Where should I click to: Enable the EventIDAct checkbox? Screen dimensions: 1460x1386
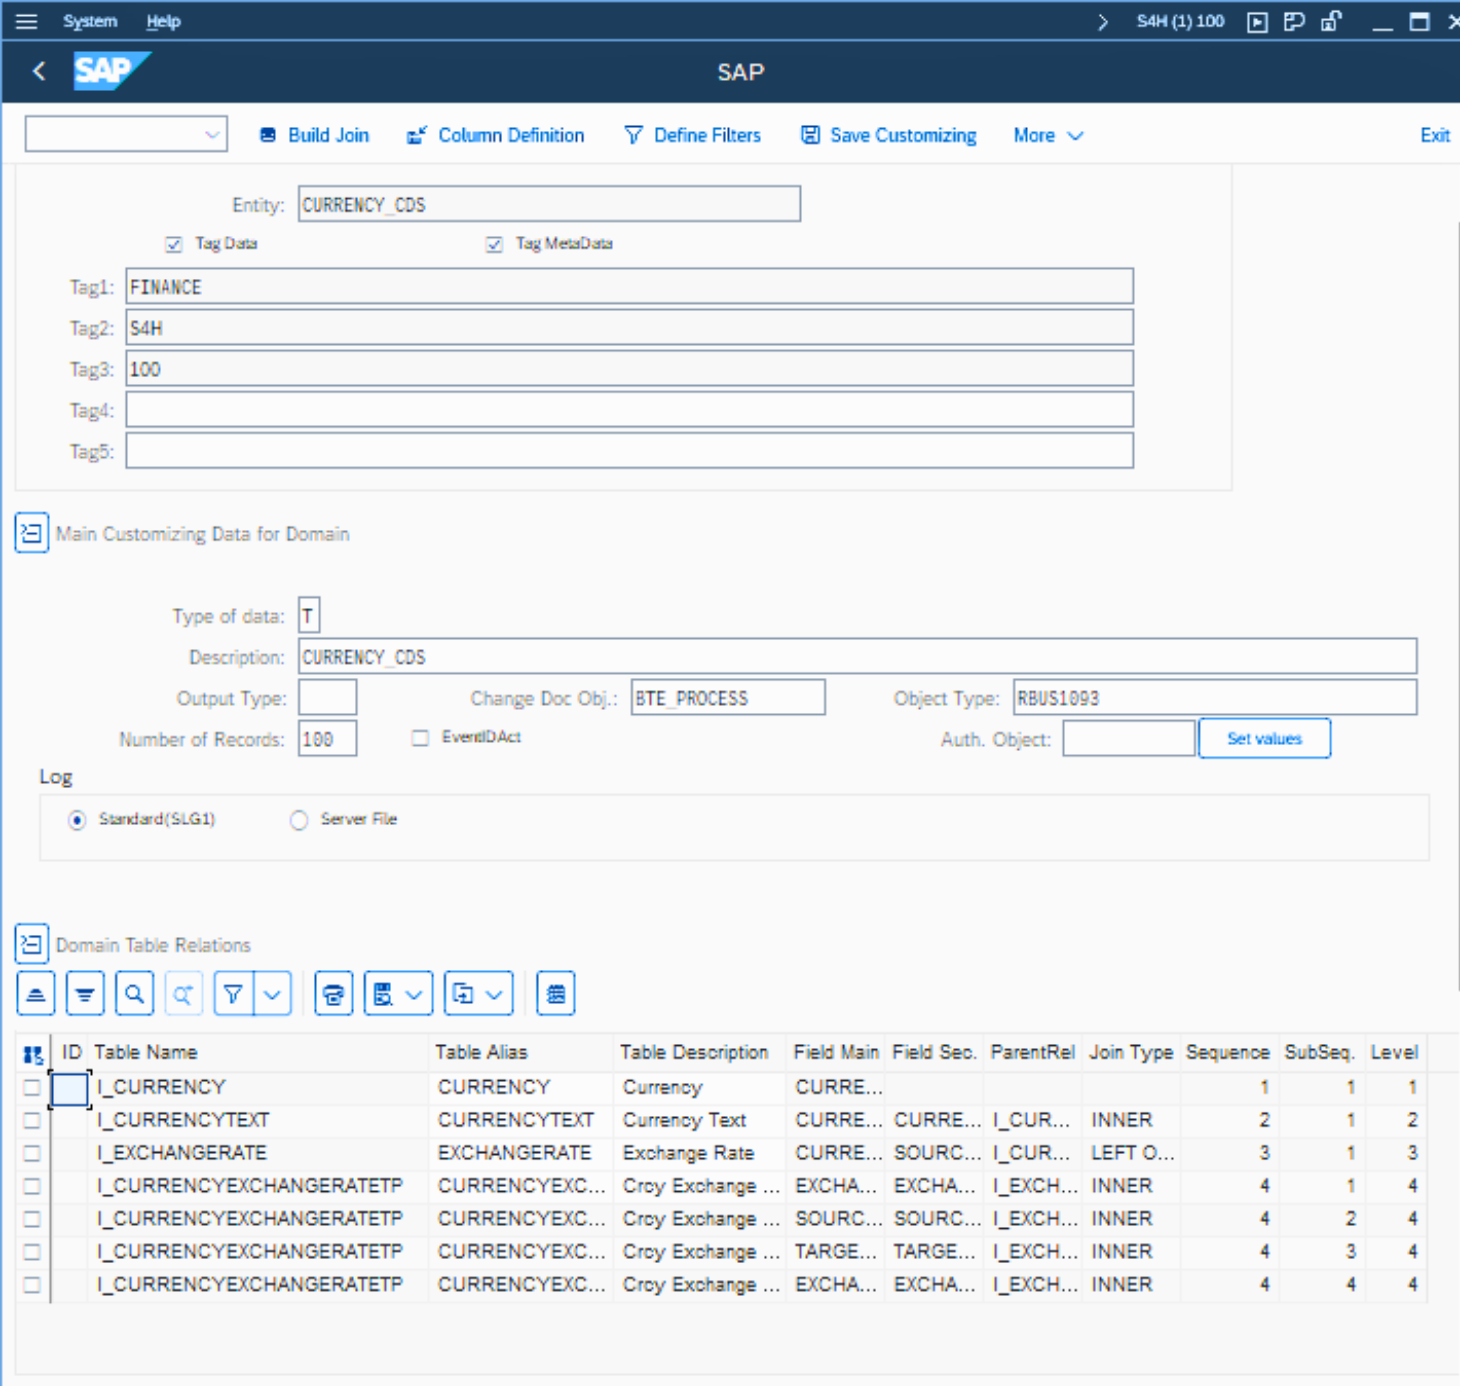[x=420, y=738]
